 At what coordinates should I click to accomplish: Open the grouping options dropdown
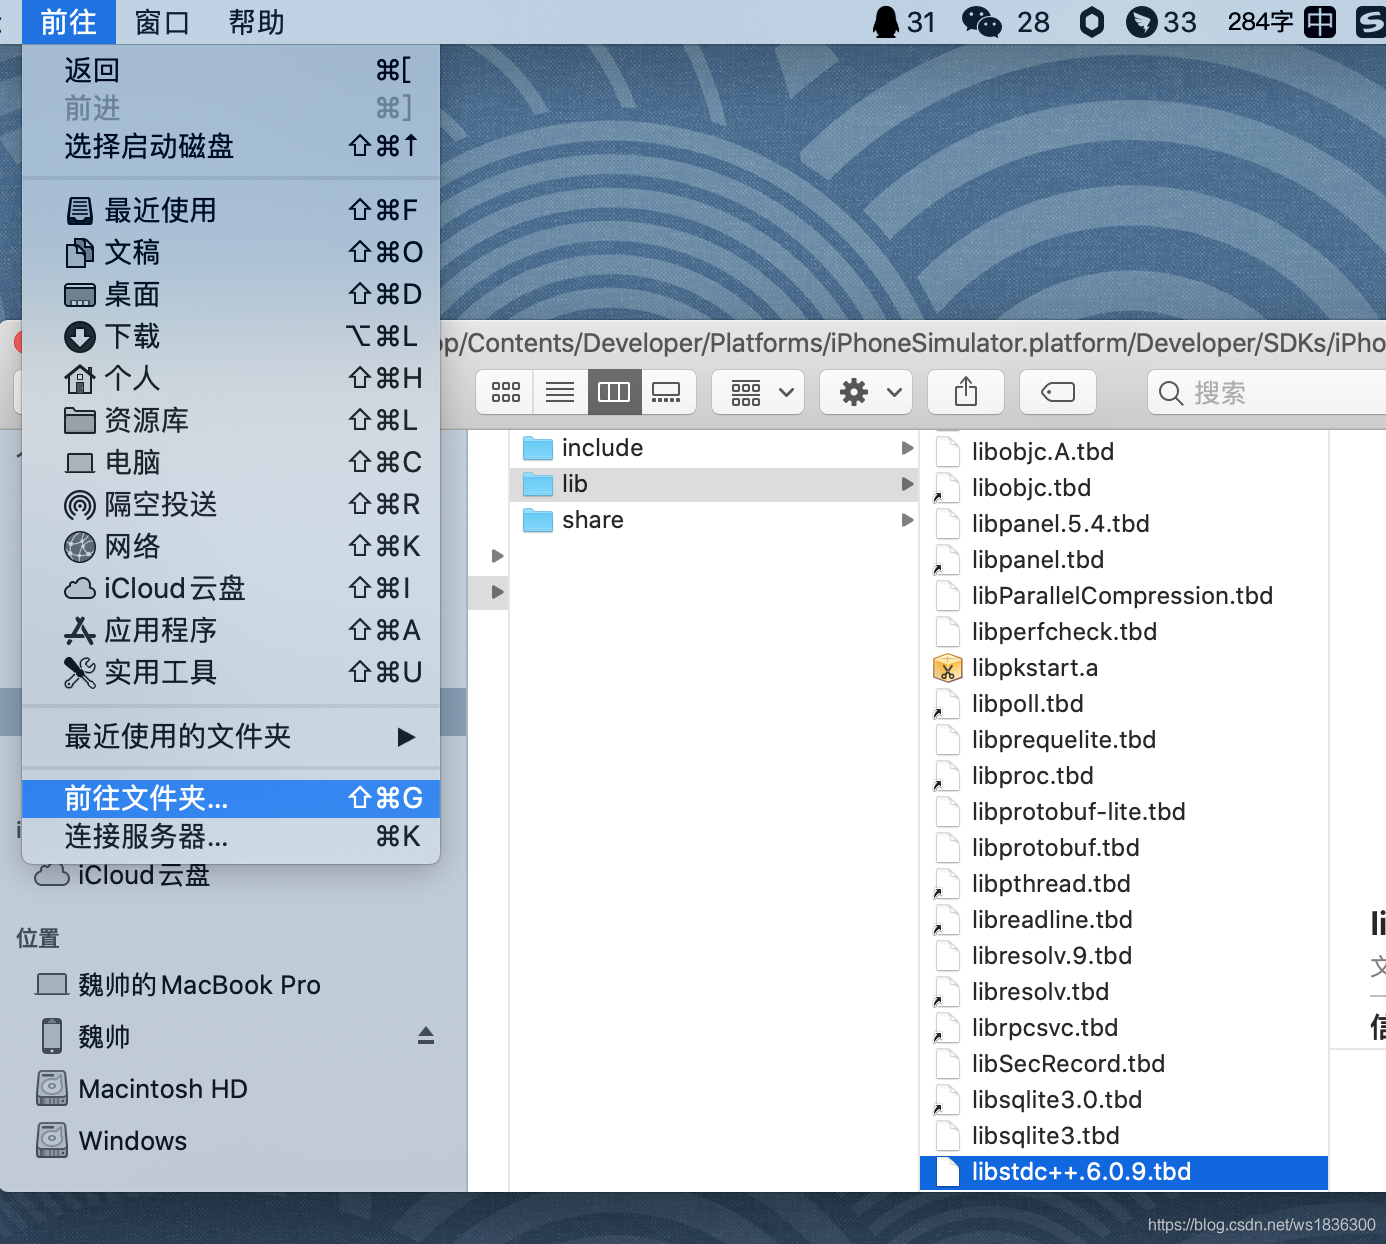point(757,392)
